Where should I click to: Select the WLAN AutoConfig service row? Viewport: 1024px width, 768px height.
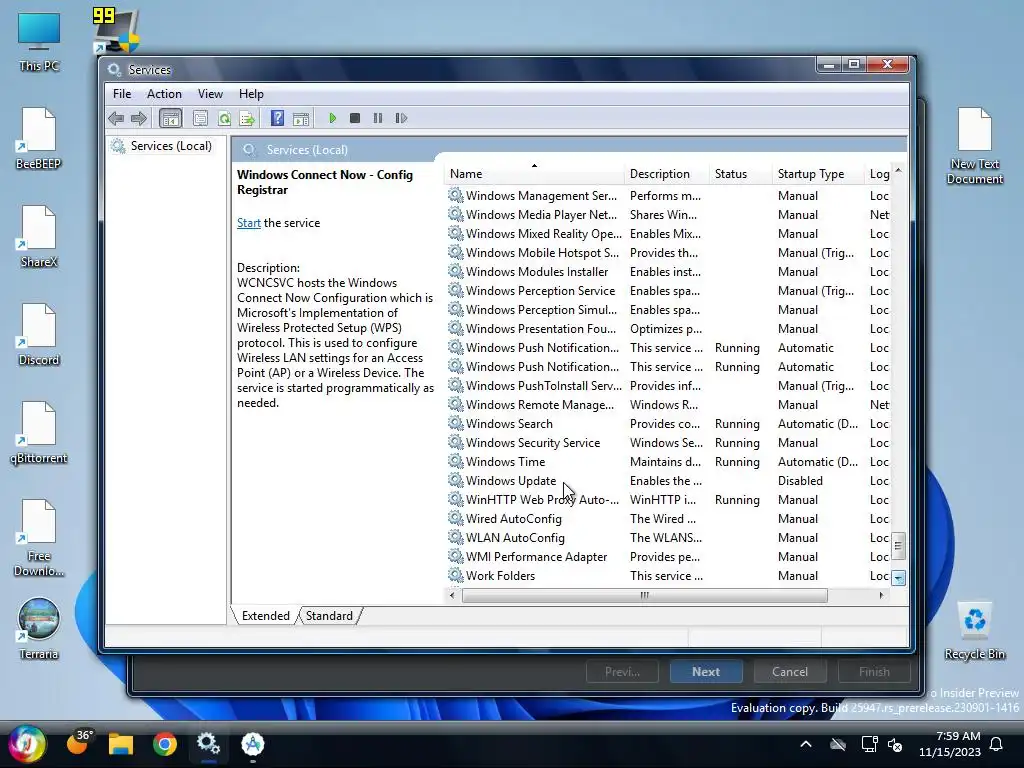[667, 537]
